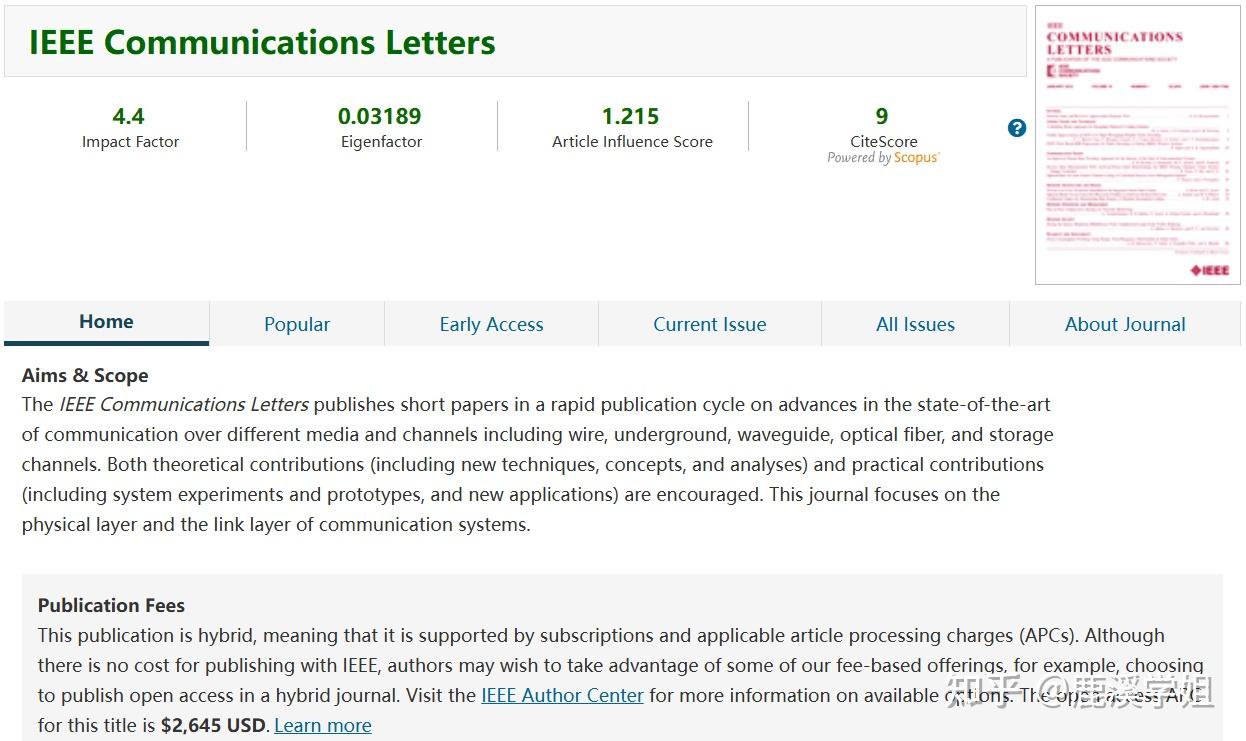1246x741 pixels.
Task: Click the Learn more link
Action: tap(323, 725)
